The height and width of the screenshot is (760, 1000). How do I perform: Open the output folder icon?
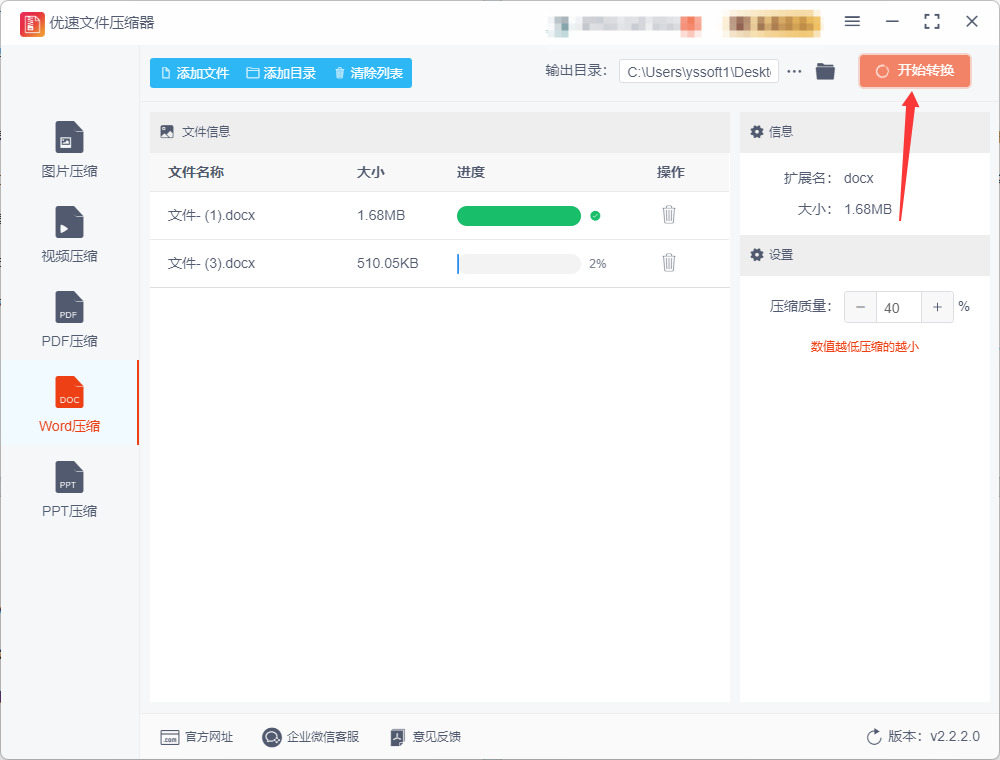pos(825,71)
